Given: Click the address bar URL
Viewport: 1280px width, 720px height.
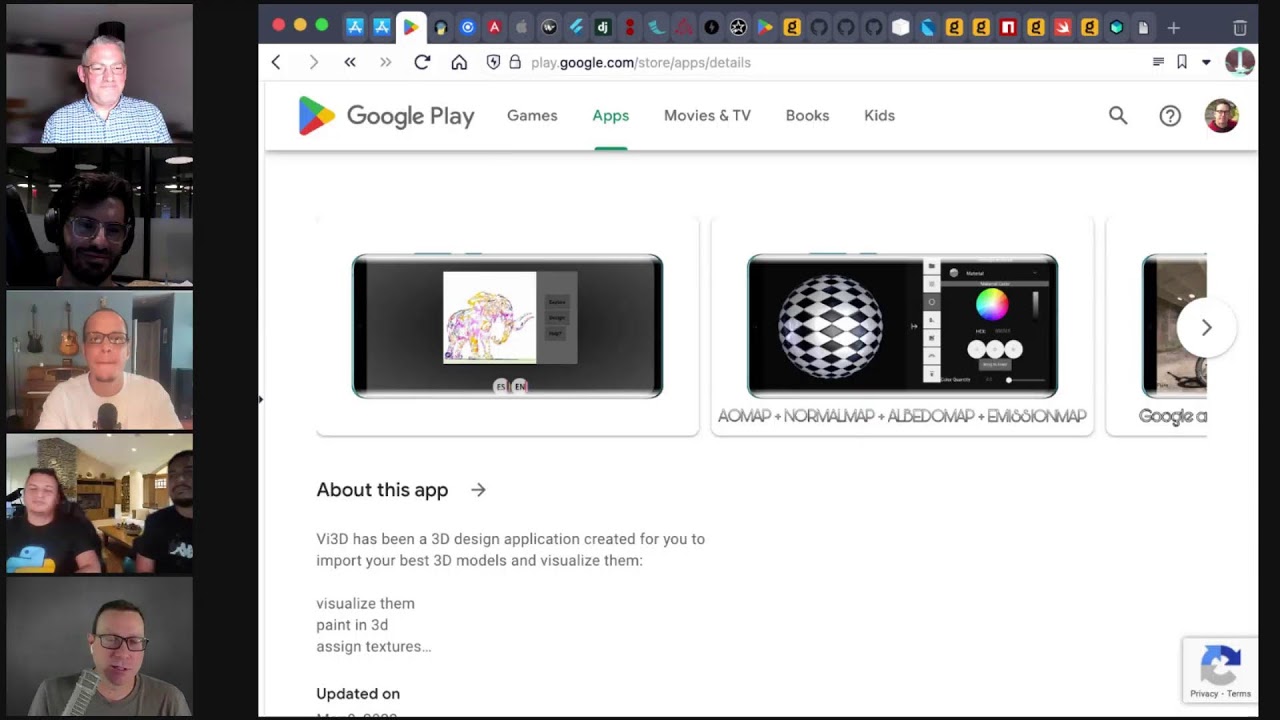Looking at the screenshot, I should (x=641, y=62).
